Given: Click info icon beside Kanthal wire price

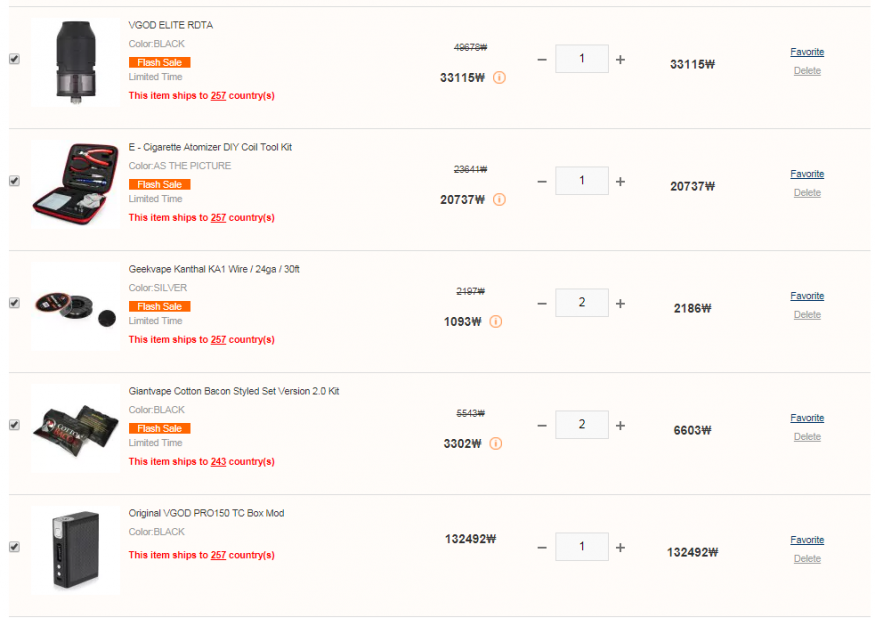Looking at the screenshot, I should pos(496,321).
